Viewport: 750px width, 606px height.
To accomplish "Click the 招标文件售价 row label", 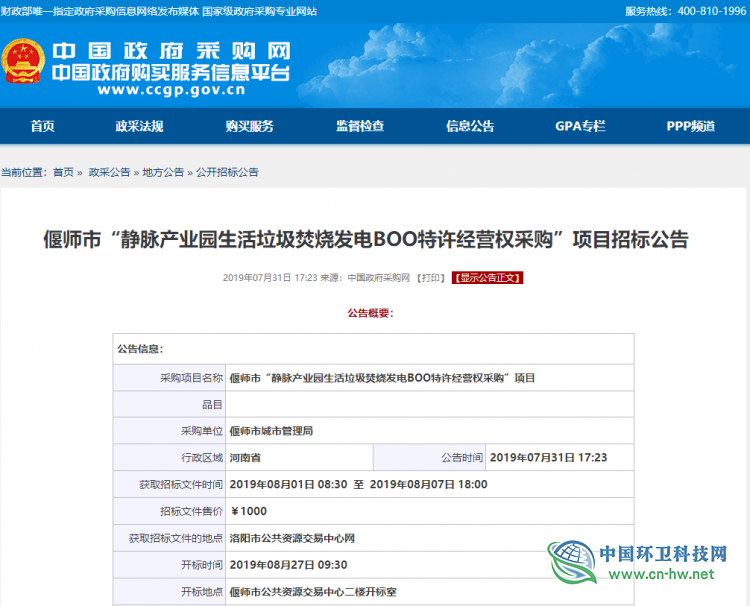I will [x=191, y=511].
